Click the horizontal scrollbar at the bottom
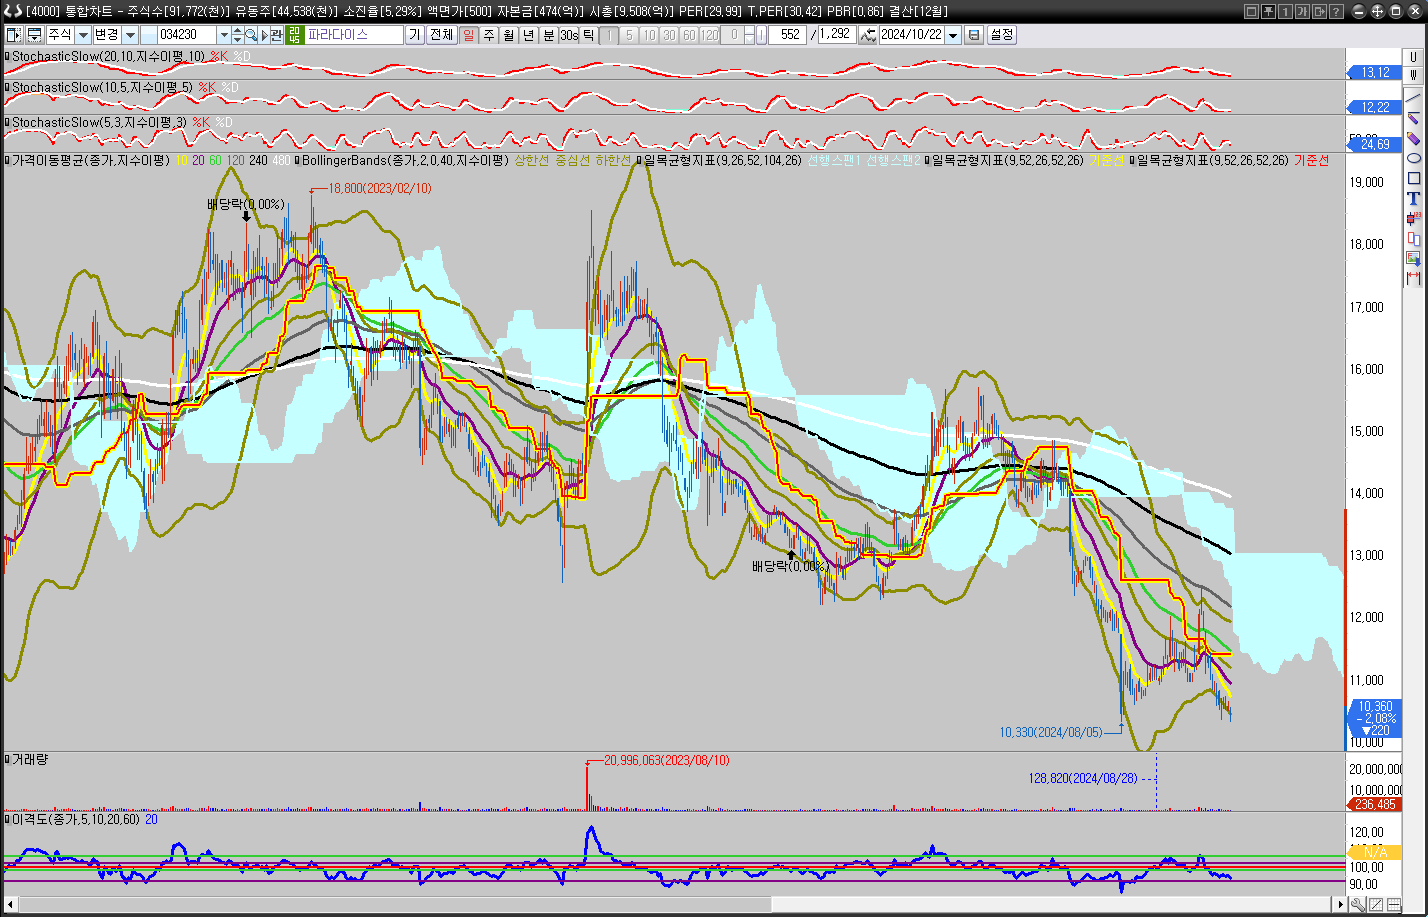 (x=675, y=905)
